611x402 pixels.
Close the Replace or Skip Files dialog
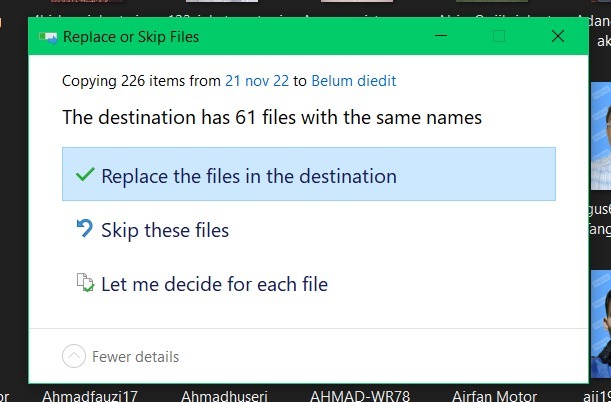click(558, 37)
